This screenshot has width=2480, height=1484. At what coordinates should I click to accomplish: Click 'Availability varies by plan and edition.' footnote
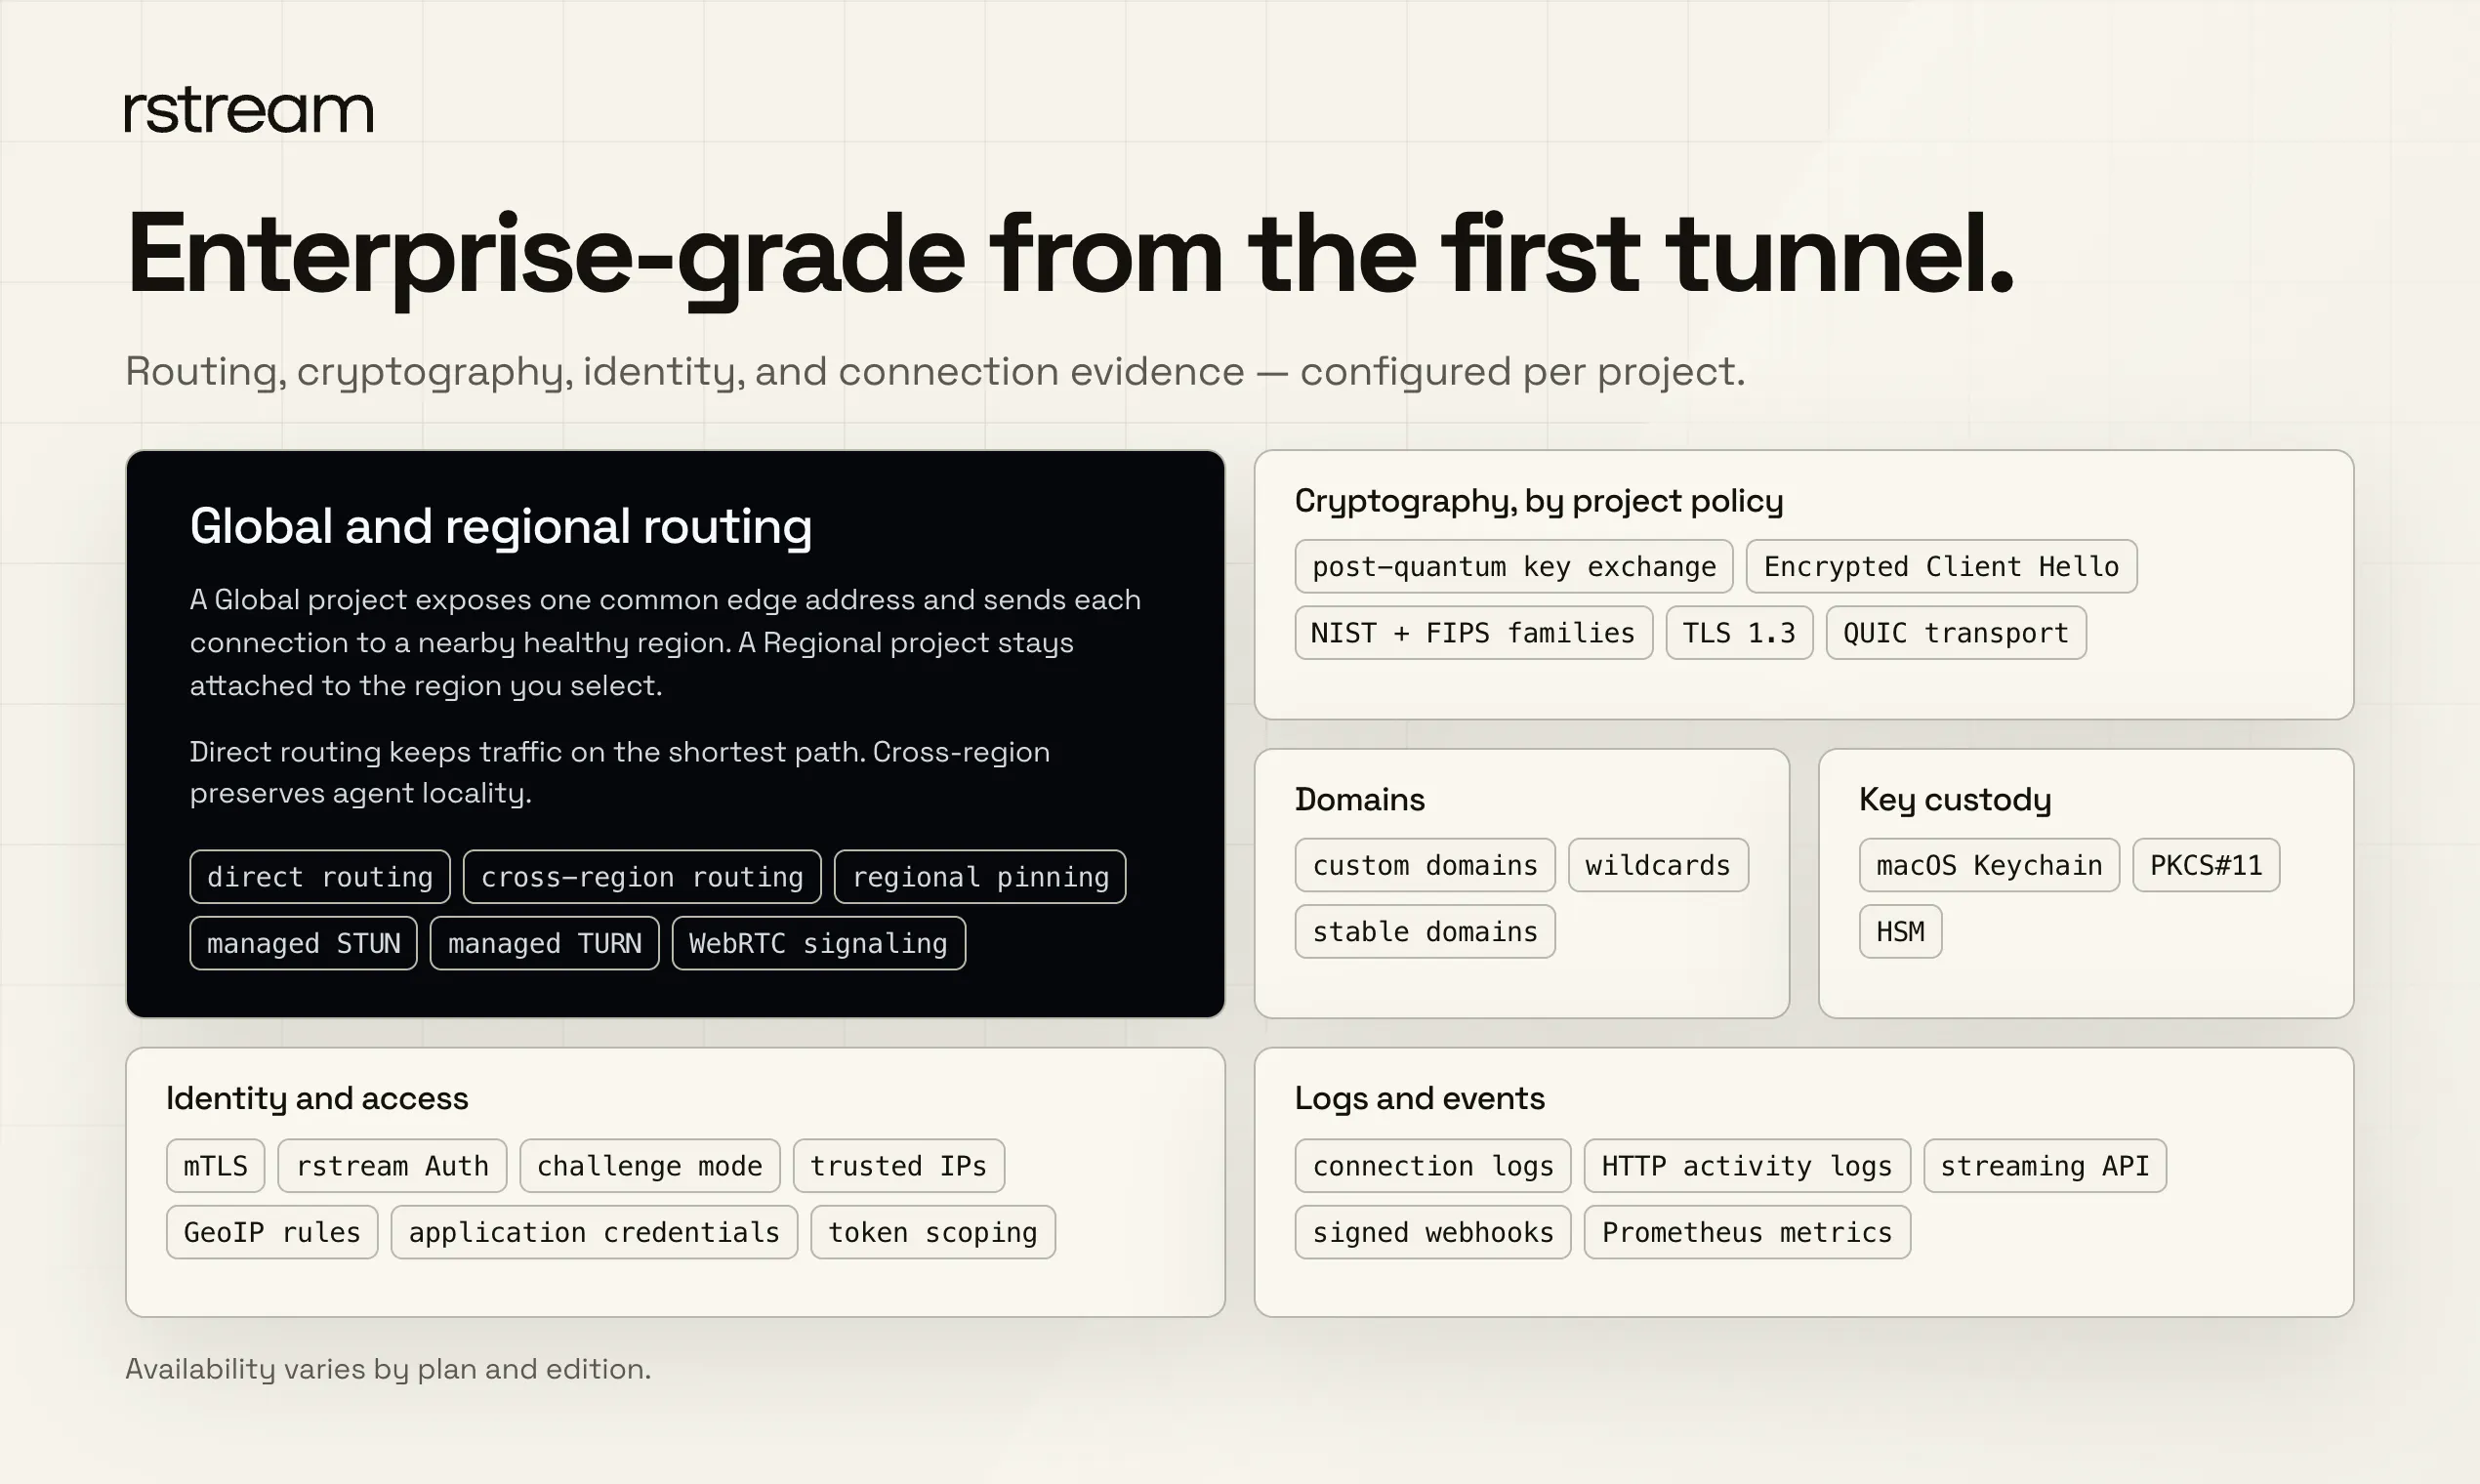pos(388,1369)
